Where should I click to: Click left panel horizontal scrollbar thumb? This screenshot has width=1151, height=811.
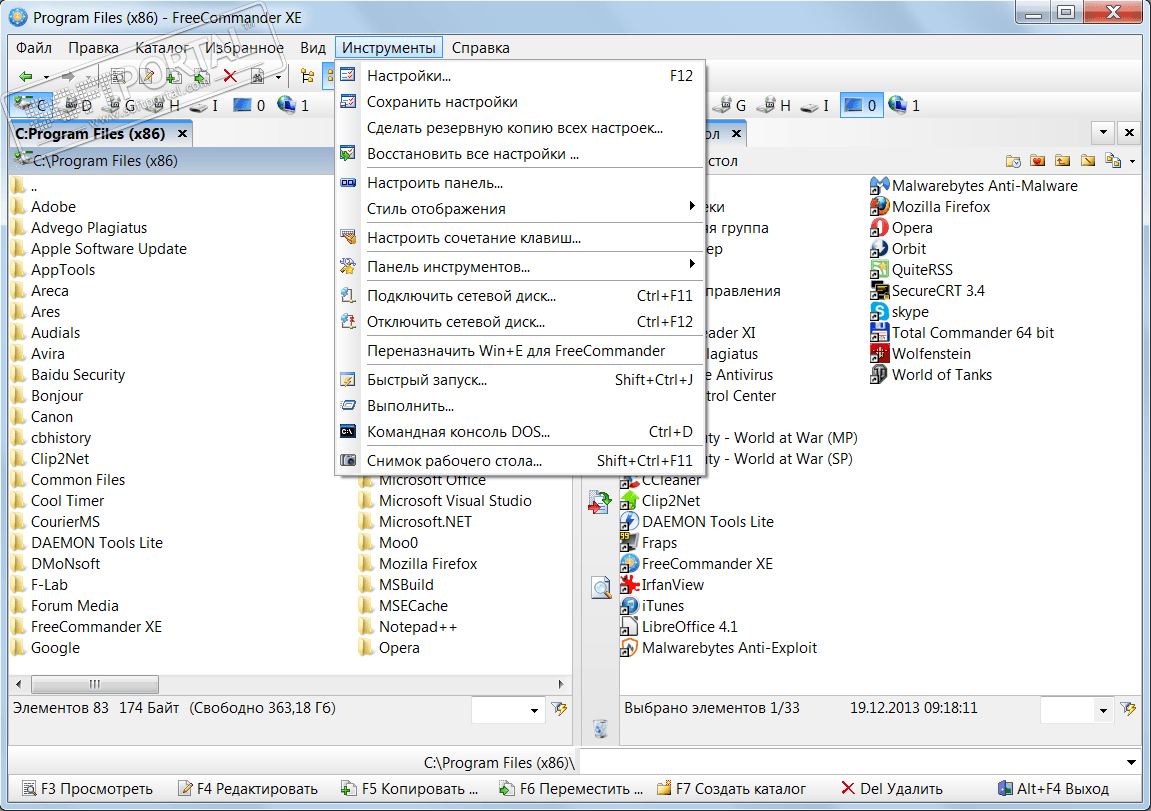(95, 684)
